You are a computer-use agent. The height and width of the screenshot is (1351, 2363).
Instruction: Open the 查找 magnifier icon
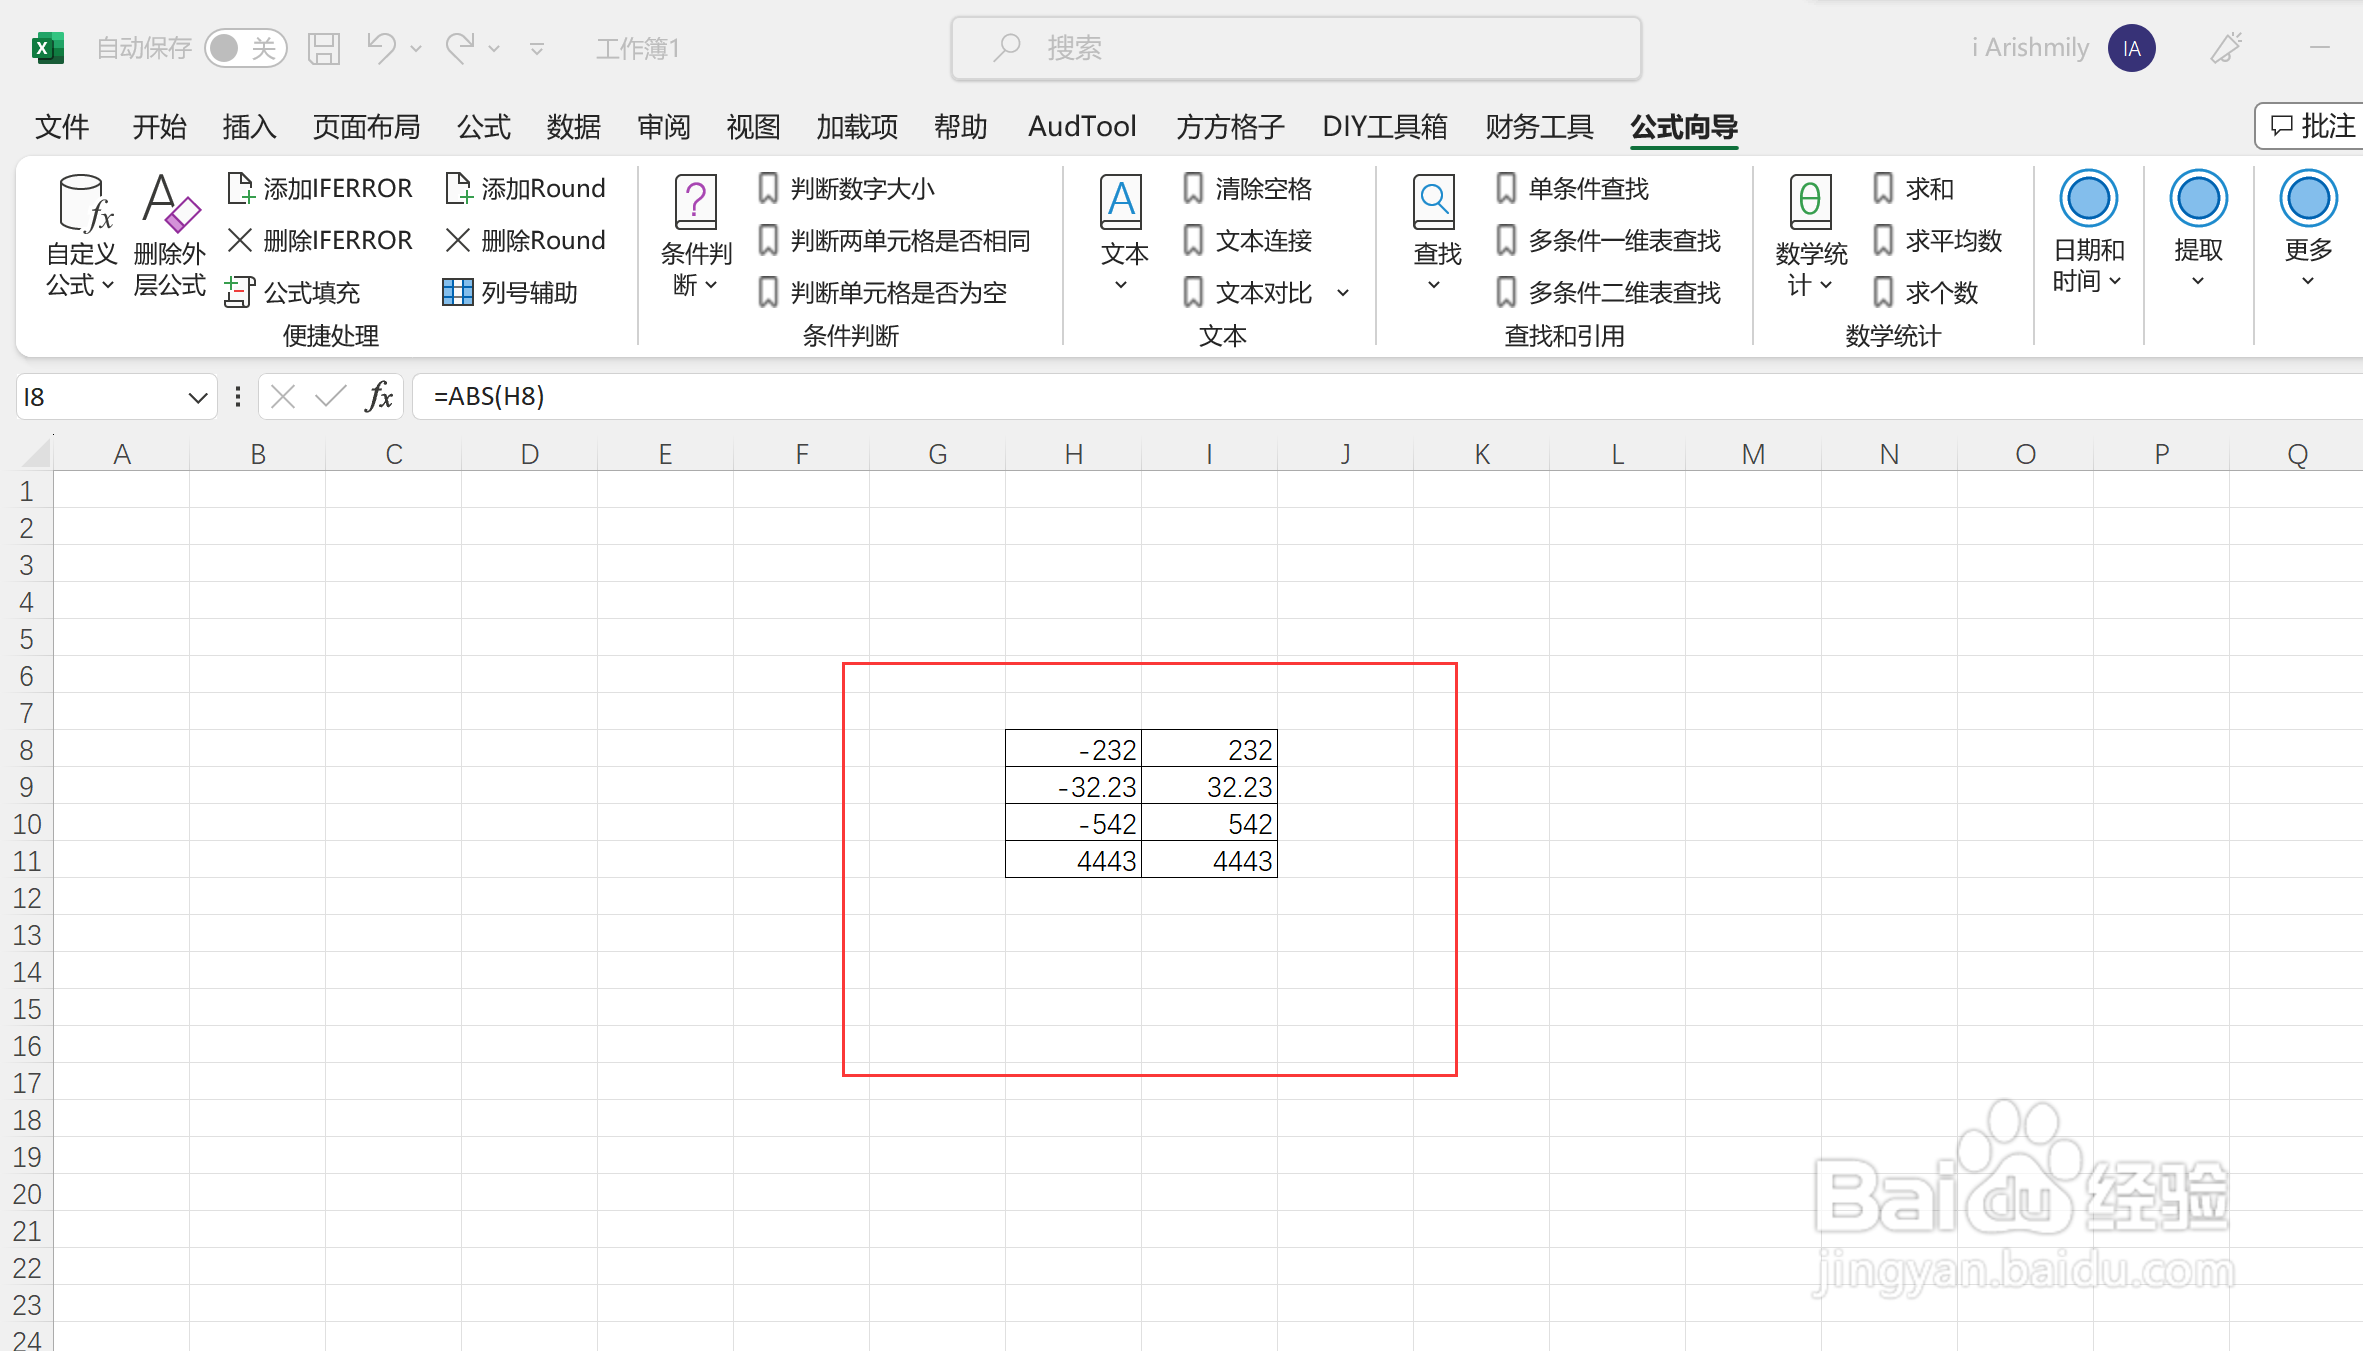click(1435, 203)
